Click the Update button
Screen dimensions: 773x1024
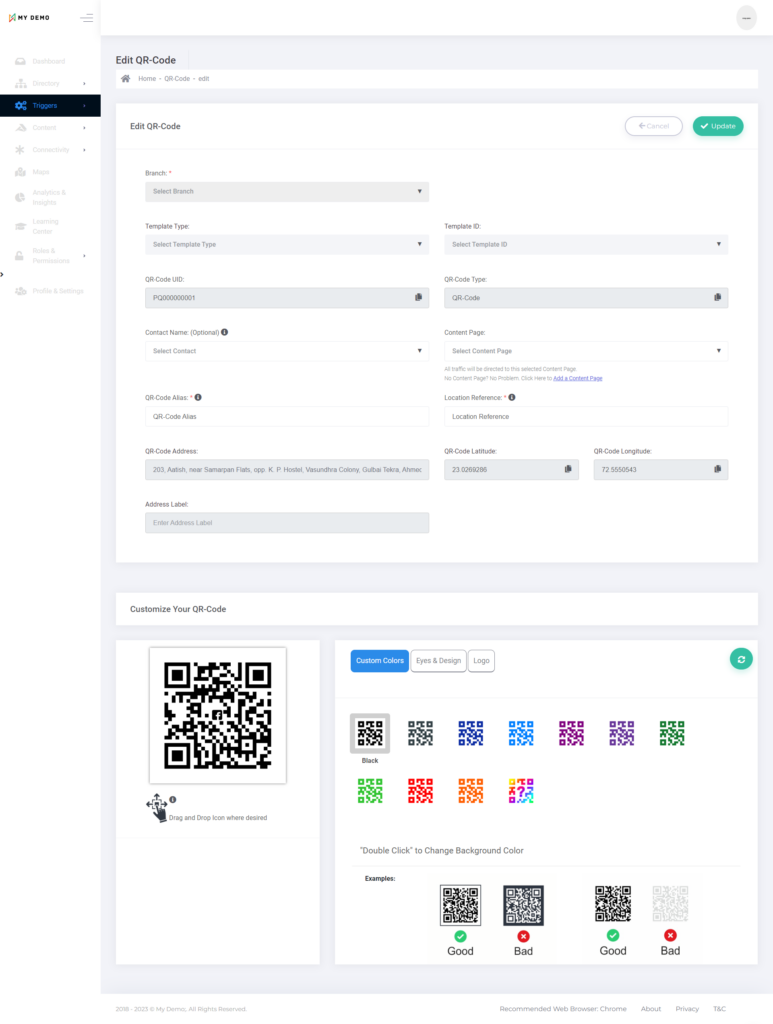pos(718,126)
